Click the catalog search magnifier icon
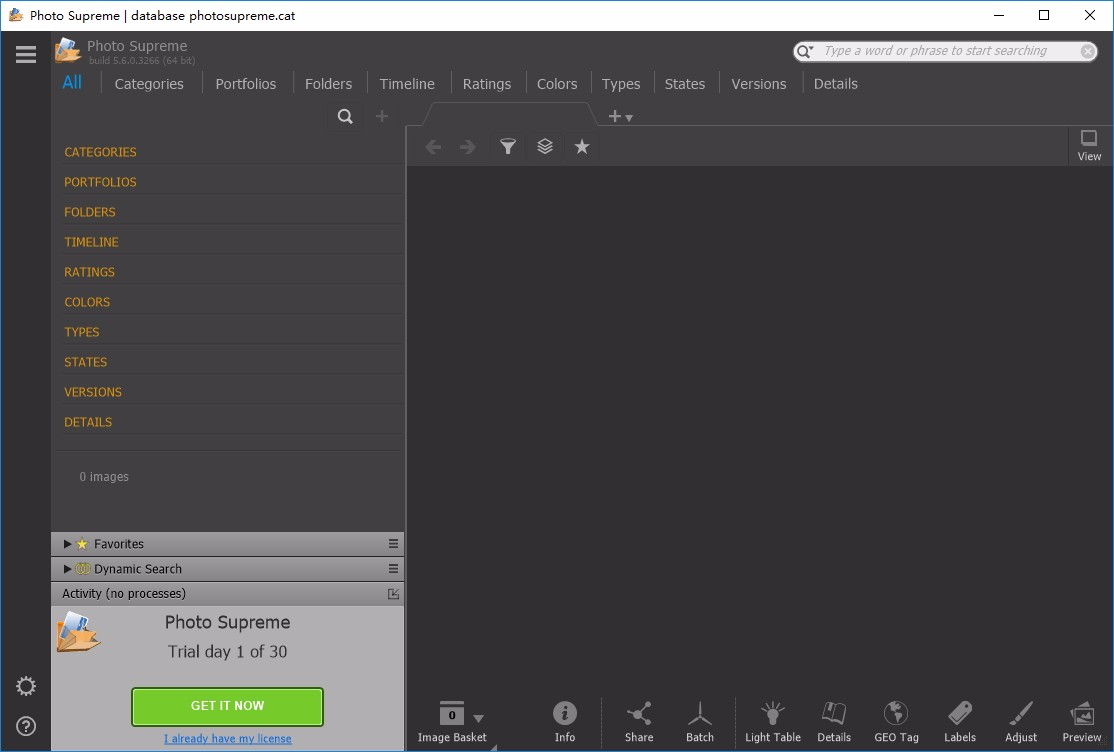This screenshot has height=752, width=1114. coord(345,116)
